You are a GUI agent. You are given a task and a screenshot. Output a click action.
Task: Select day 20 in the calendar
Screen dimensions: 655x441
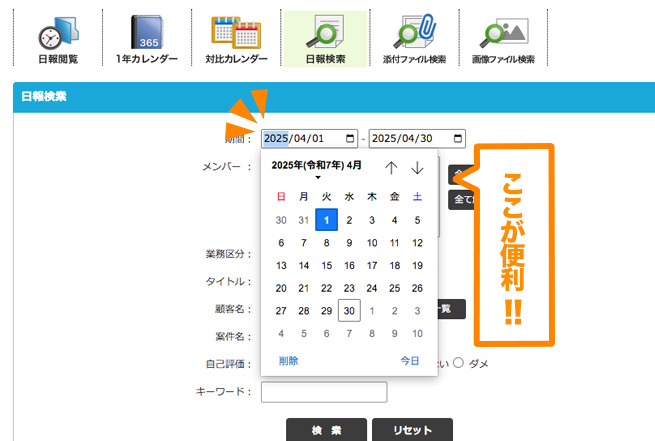tap(281, 288)
